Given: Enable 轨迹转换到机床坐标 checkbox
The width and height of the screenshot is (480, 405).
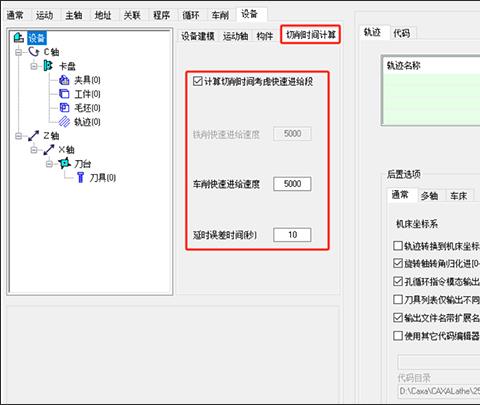Looking at the screenshot, I should coord(398,246).
